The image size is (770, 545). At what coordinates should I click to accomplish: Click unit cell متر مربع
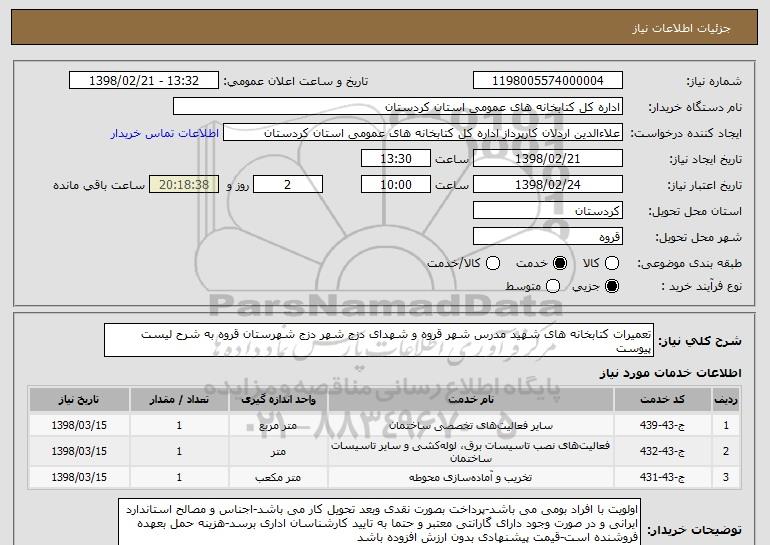click(278, 426)
